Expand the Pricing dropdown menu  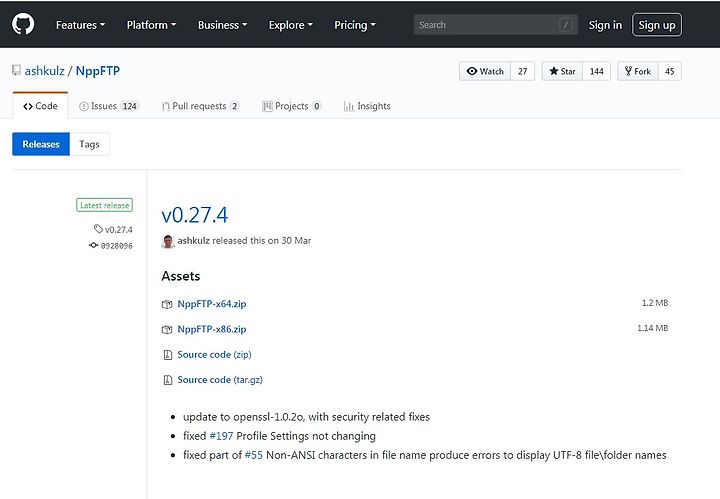[354, 25]
